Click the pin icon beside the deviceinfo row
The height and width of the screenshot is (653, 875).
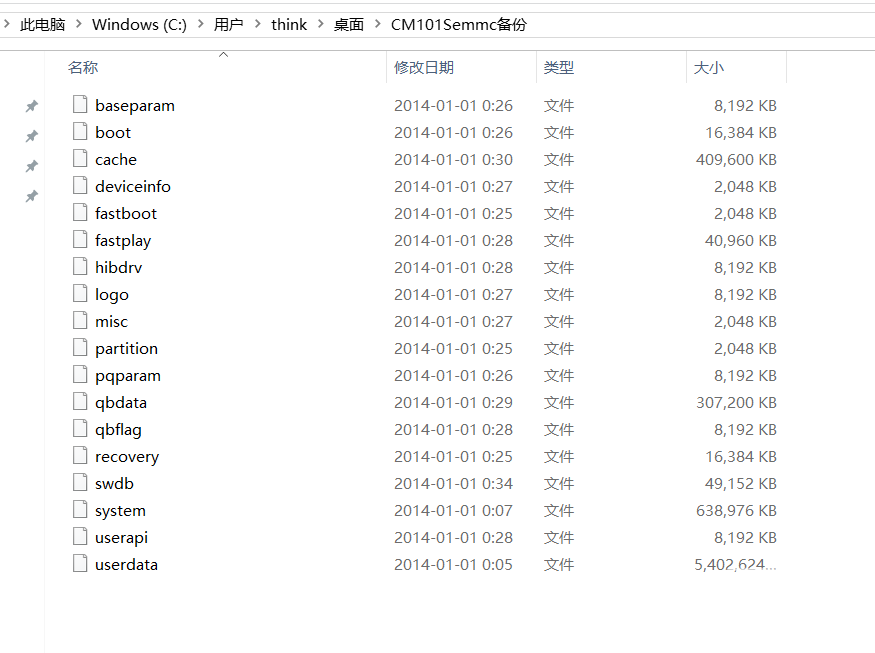(x=32, y=196)
